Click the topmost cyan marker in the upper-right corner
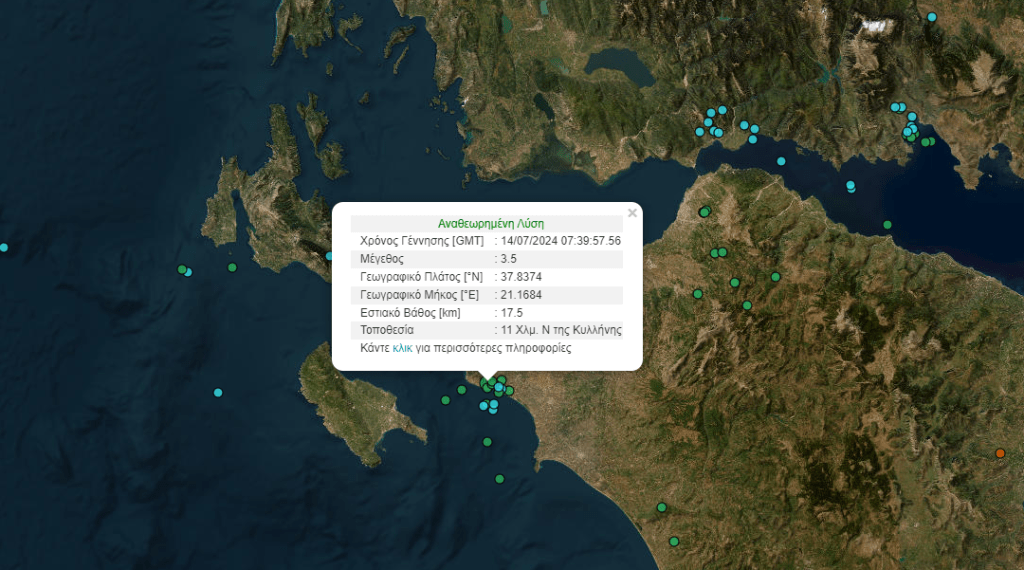 coord(932,17)
